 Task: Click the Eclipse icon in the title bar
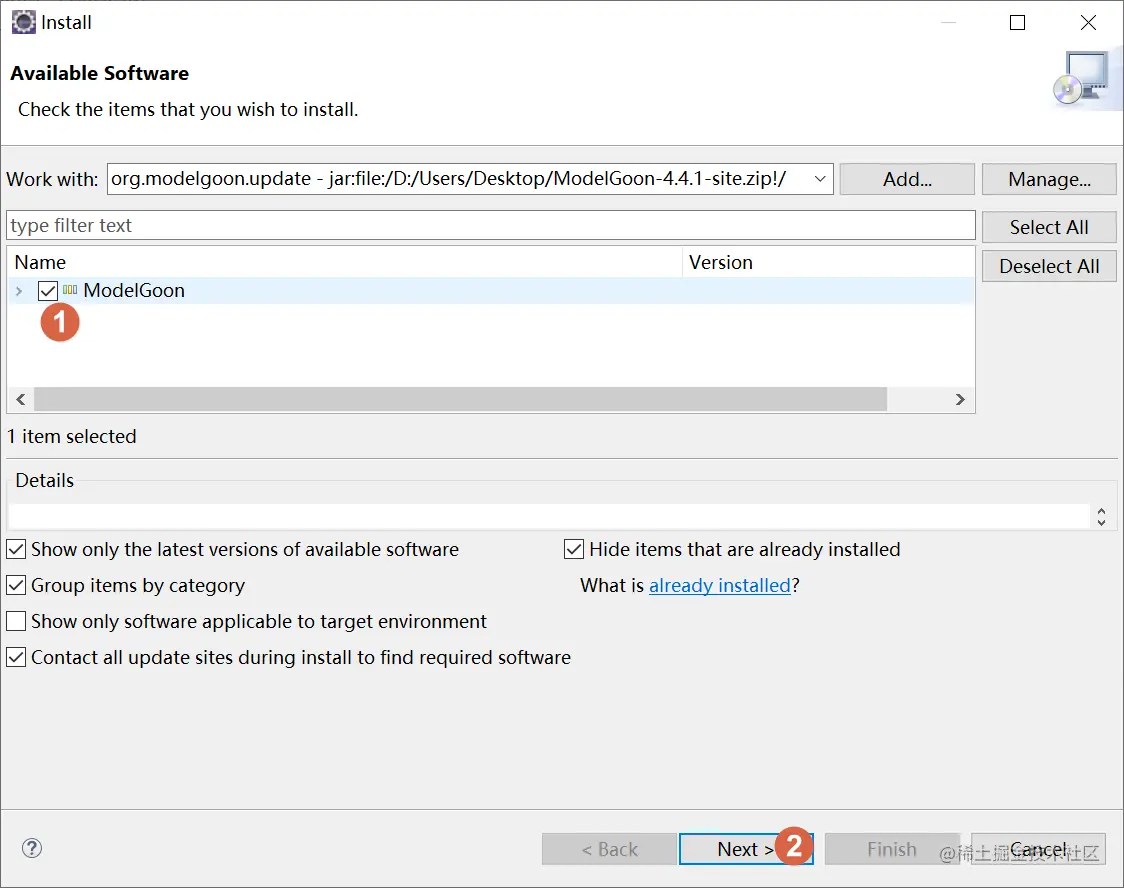(x=23, y=22)
